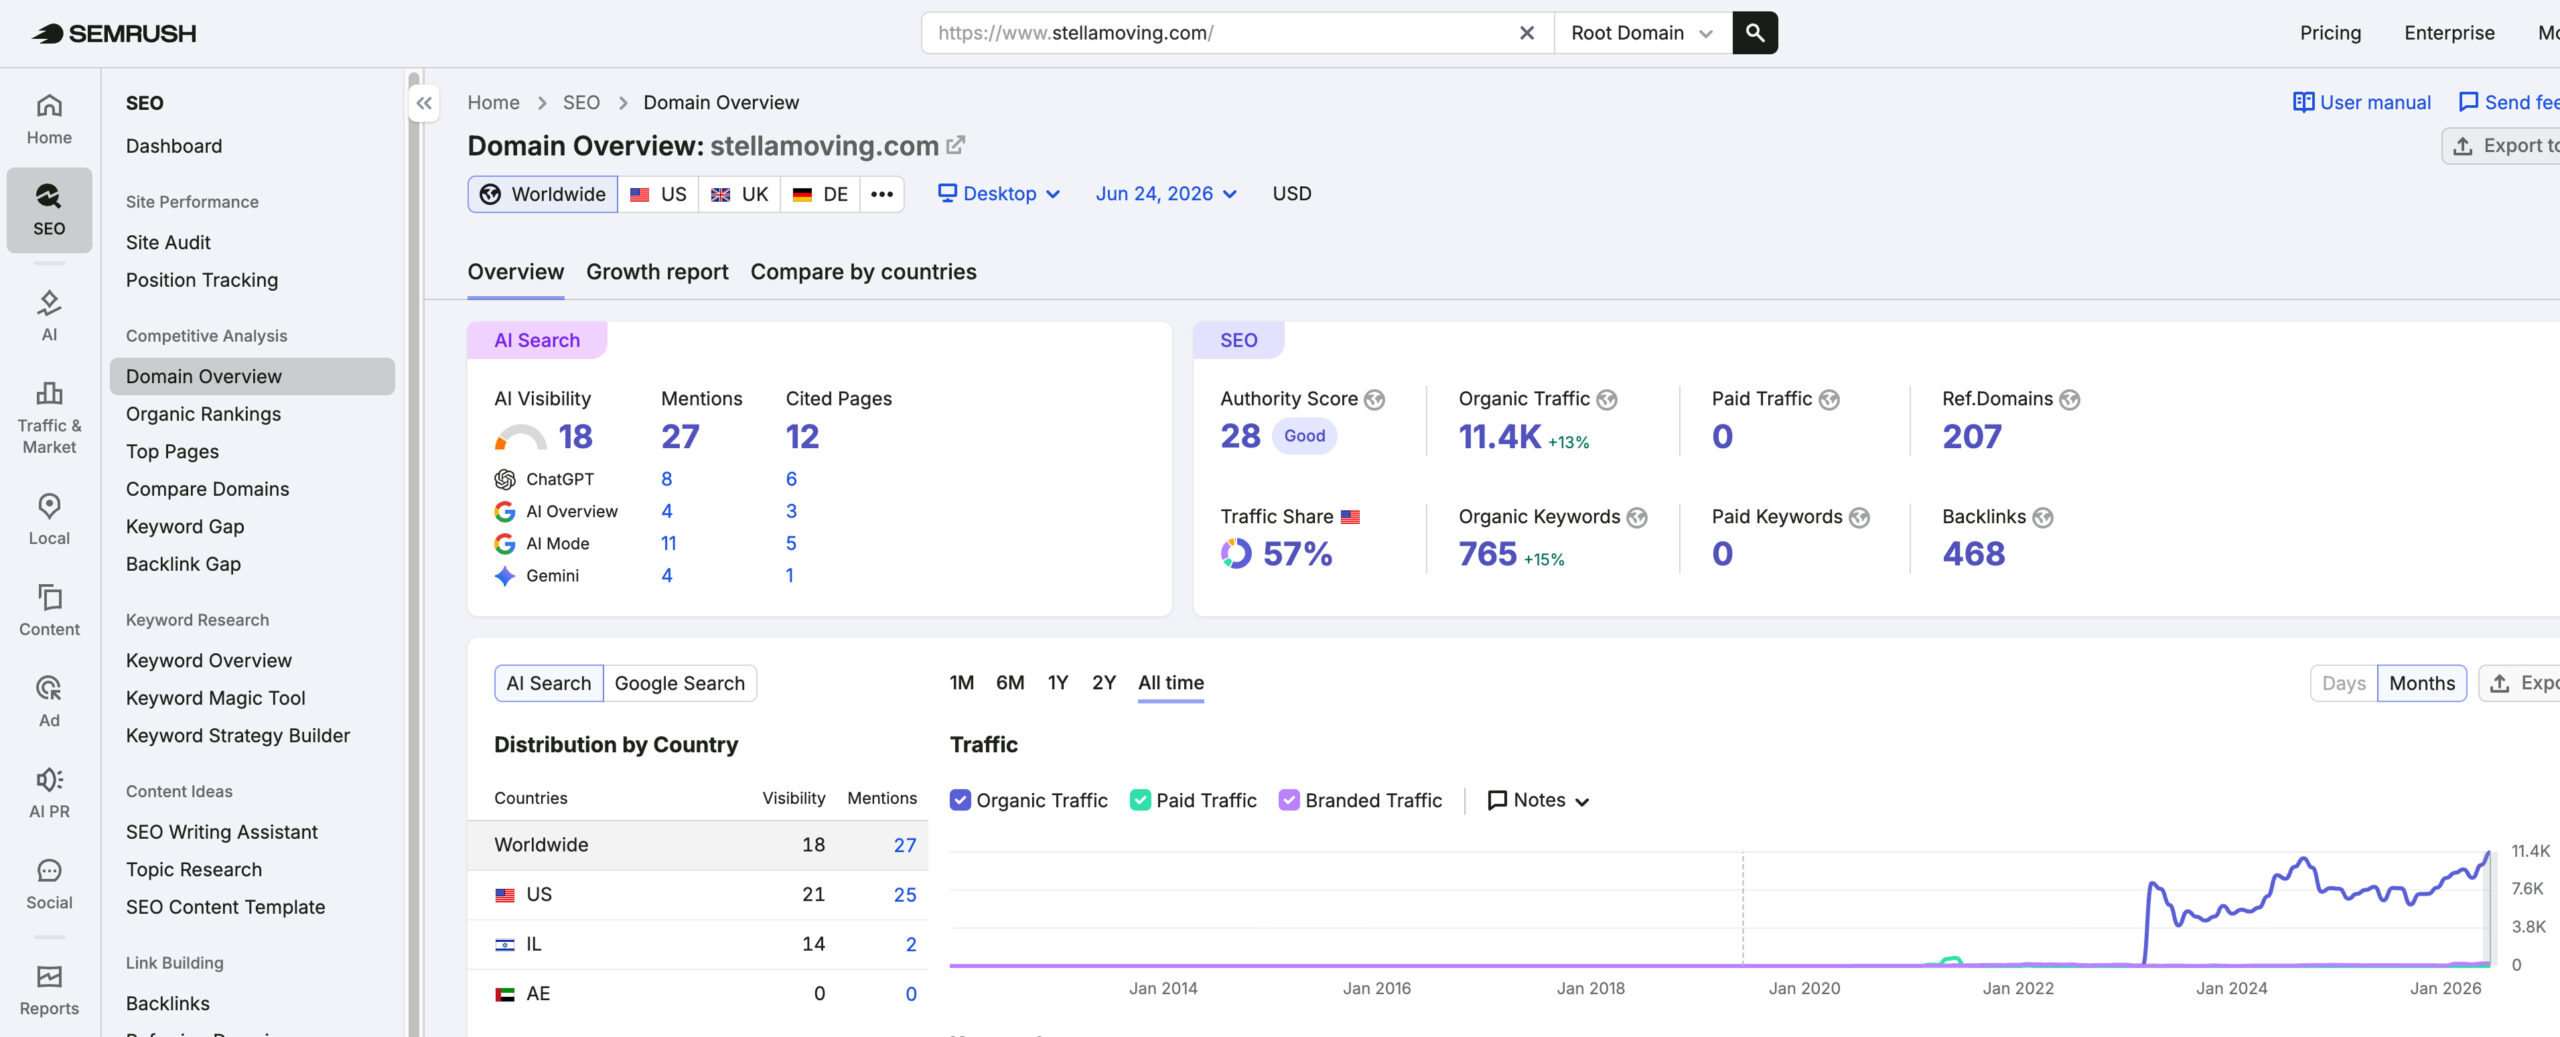The image size is (2560, 1037).
Task: Set chart granularity to Days
Action: point(2343,684)
